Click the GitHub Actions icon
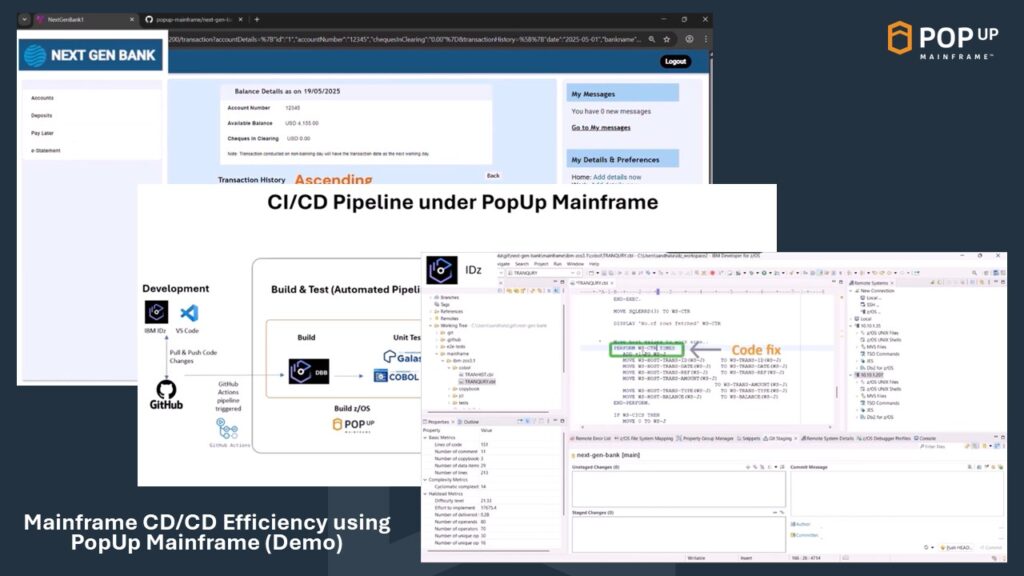 [x=229, y=428]
